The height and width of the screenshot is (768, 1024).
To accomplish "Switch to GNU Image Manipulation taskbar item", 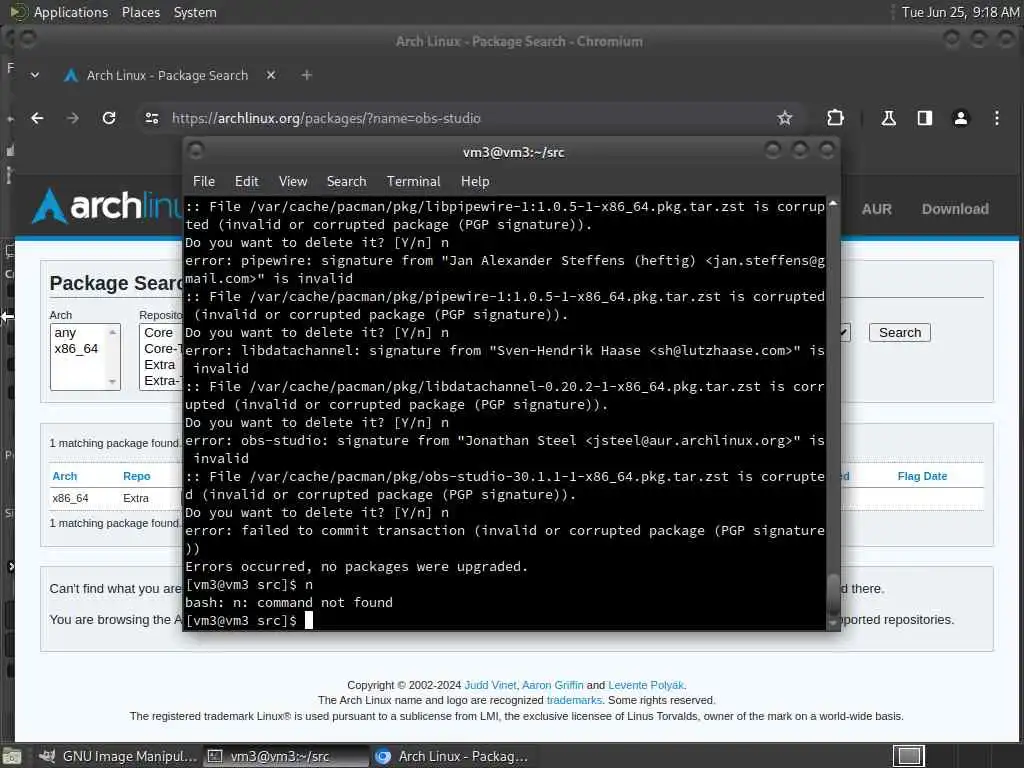I will point(118,756).
